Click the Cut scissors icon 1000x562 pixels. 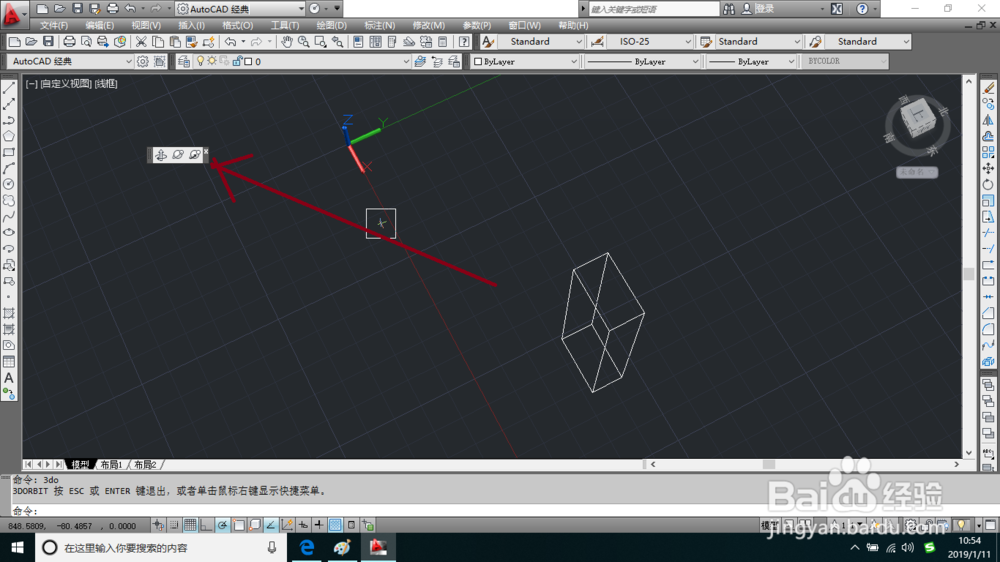pos(141,41)
